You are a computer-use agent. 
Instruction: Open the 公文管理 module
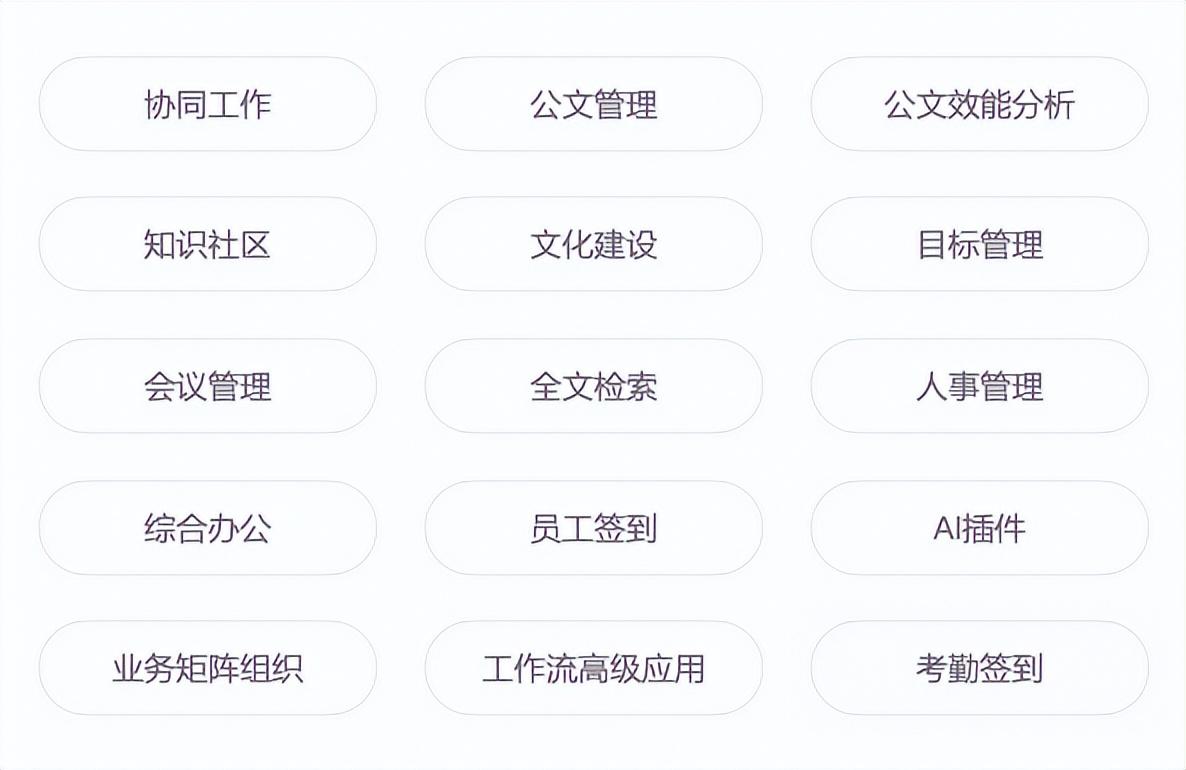click(x=593, y=104)
